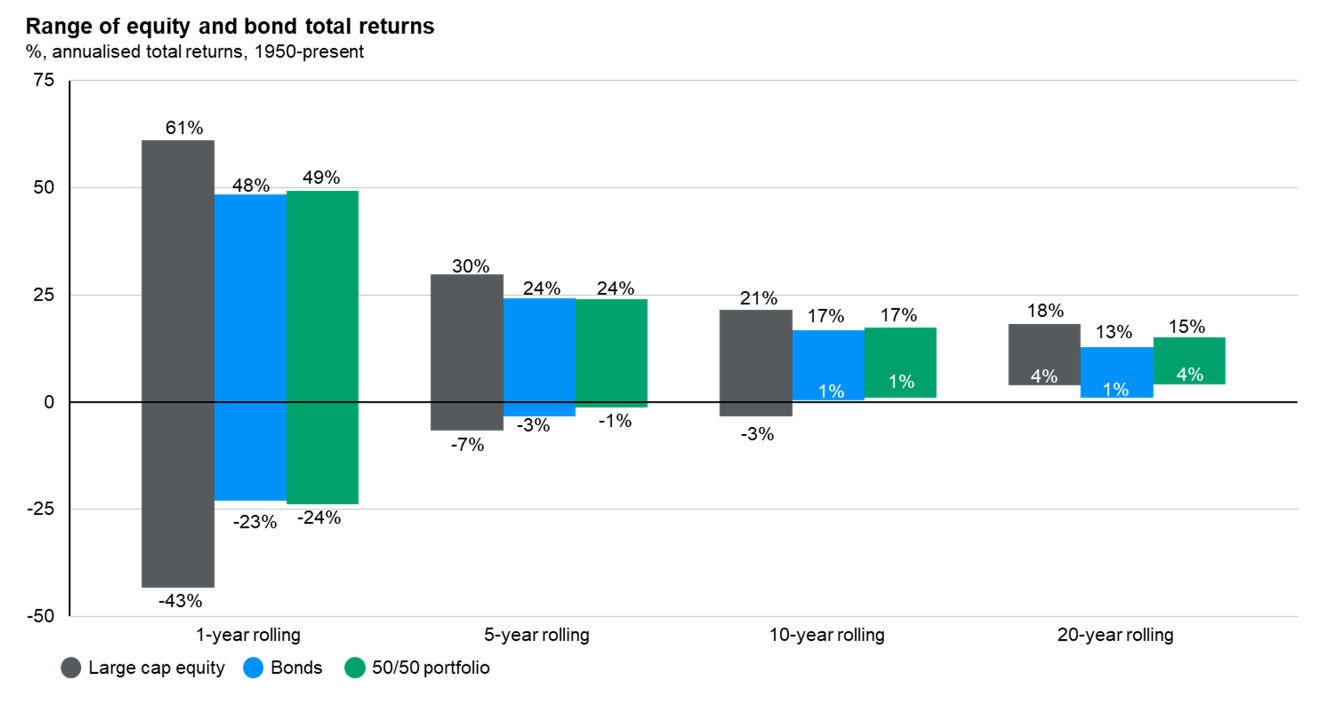Viewport: 1334px width, 709px height.
Task: Click the blue Bonds legend swatch
Action: coord(254,668)
